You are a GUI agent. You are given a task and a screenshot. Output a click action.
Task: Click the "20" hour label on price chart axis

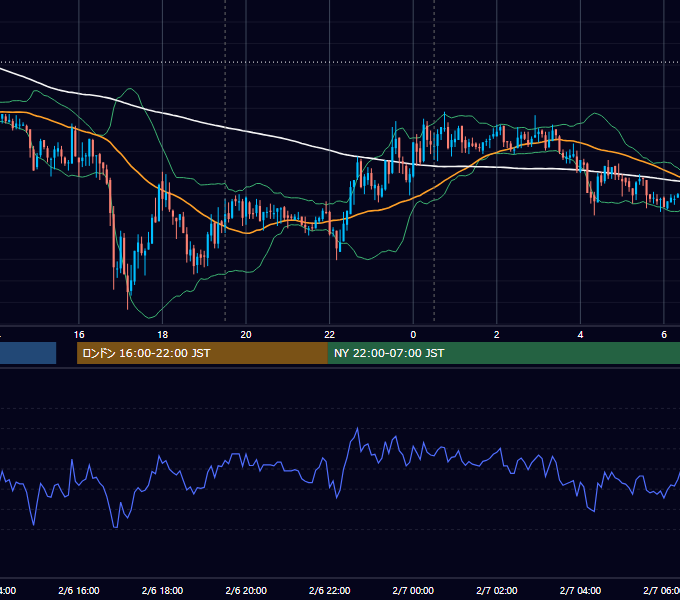[246, 335]
